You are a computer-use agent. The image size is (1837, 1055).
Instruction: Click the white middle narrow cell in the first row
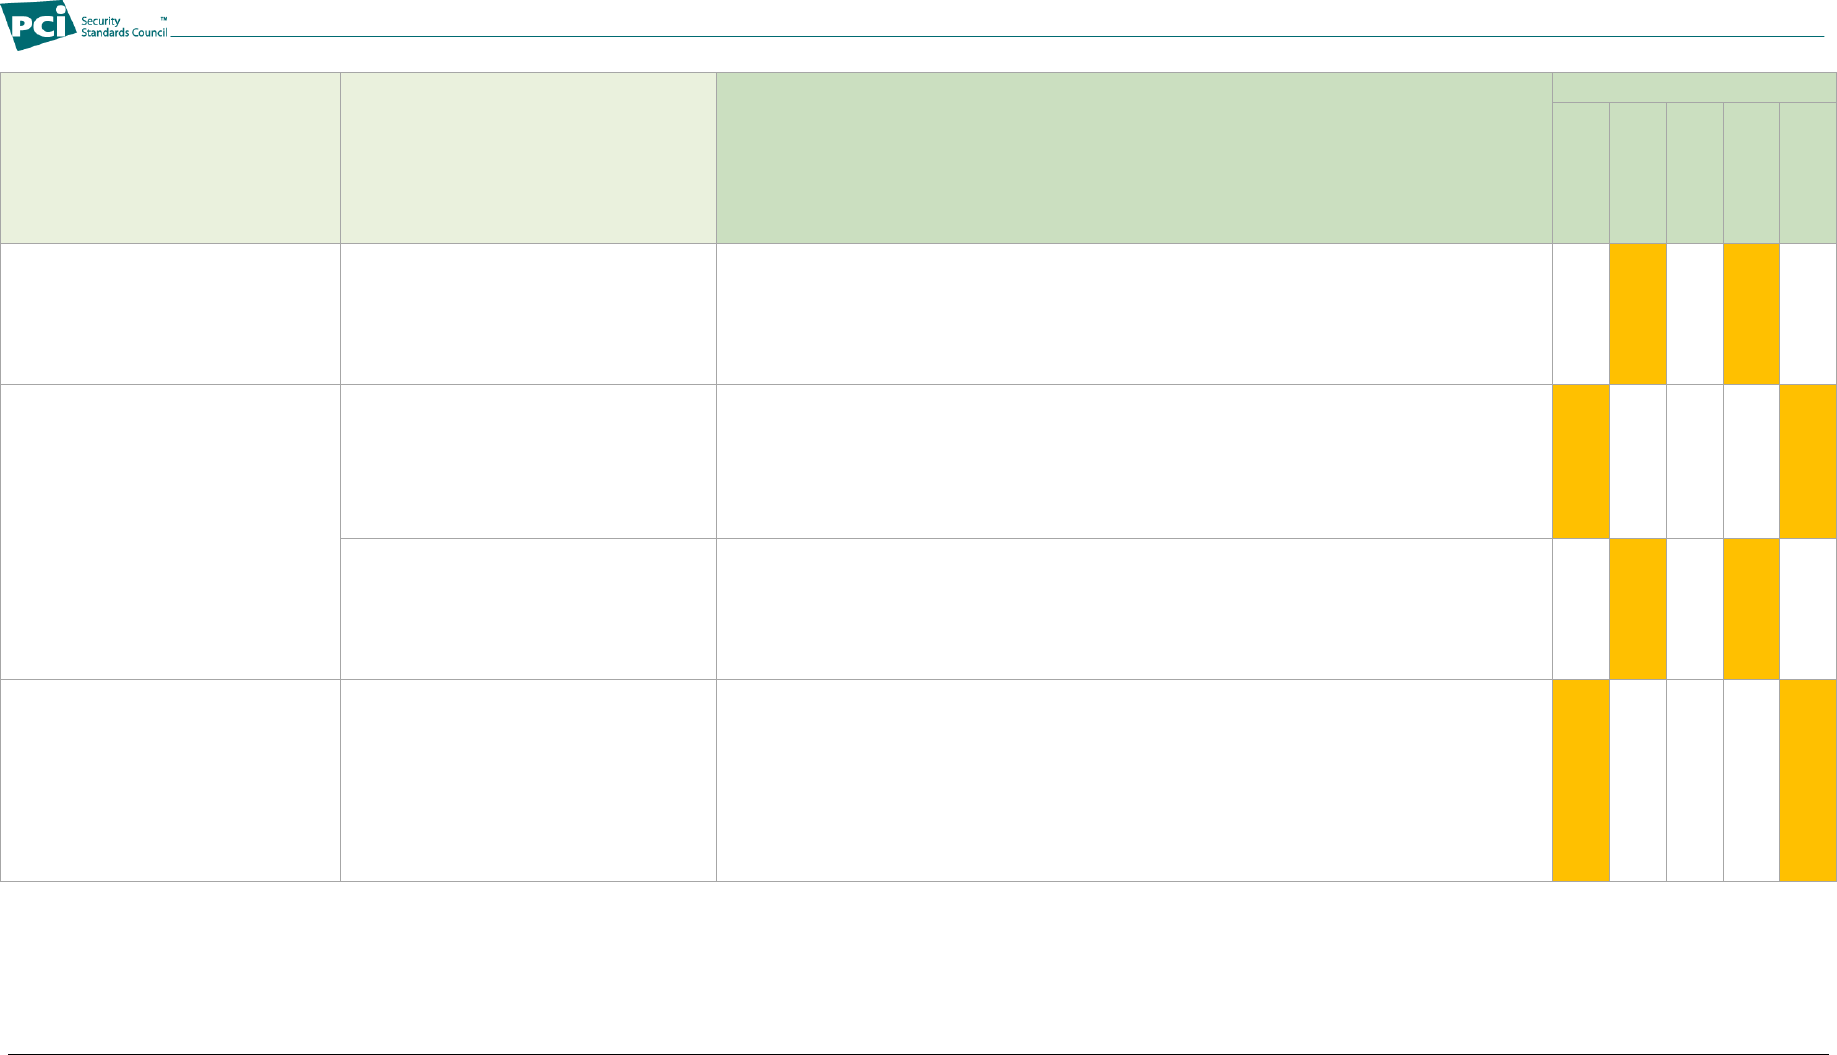click(1695, 314)
